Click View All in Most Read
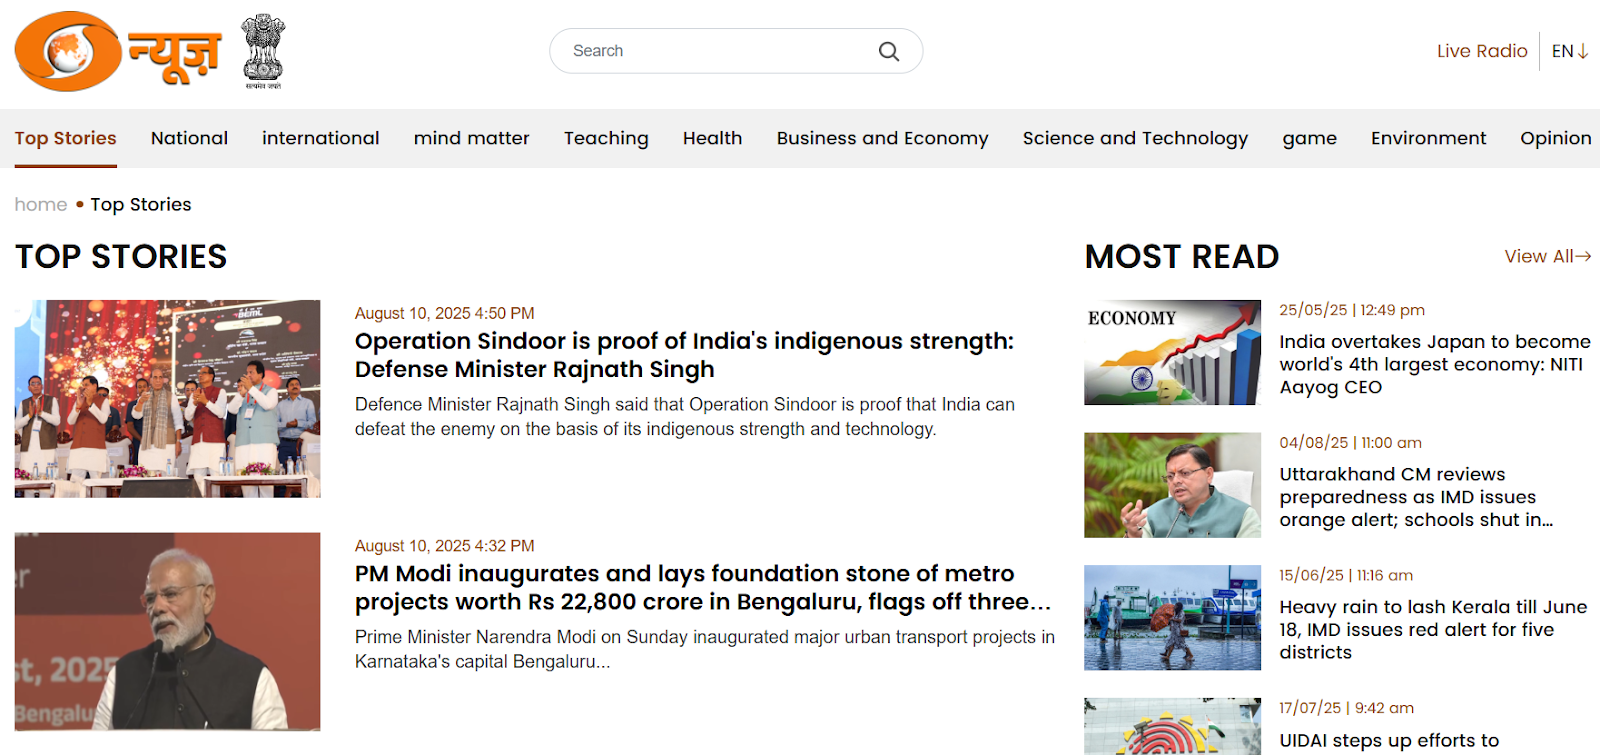This screenshot has height=755, width=1600. [x=1547, y=257]
